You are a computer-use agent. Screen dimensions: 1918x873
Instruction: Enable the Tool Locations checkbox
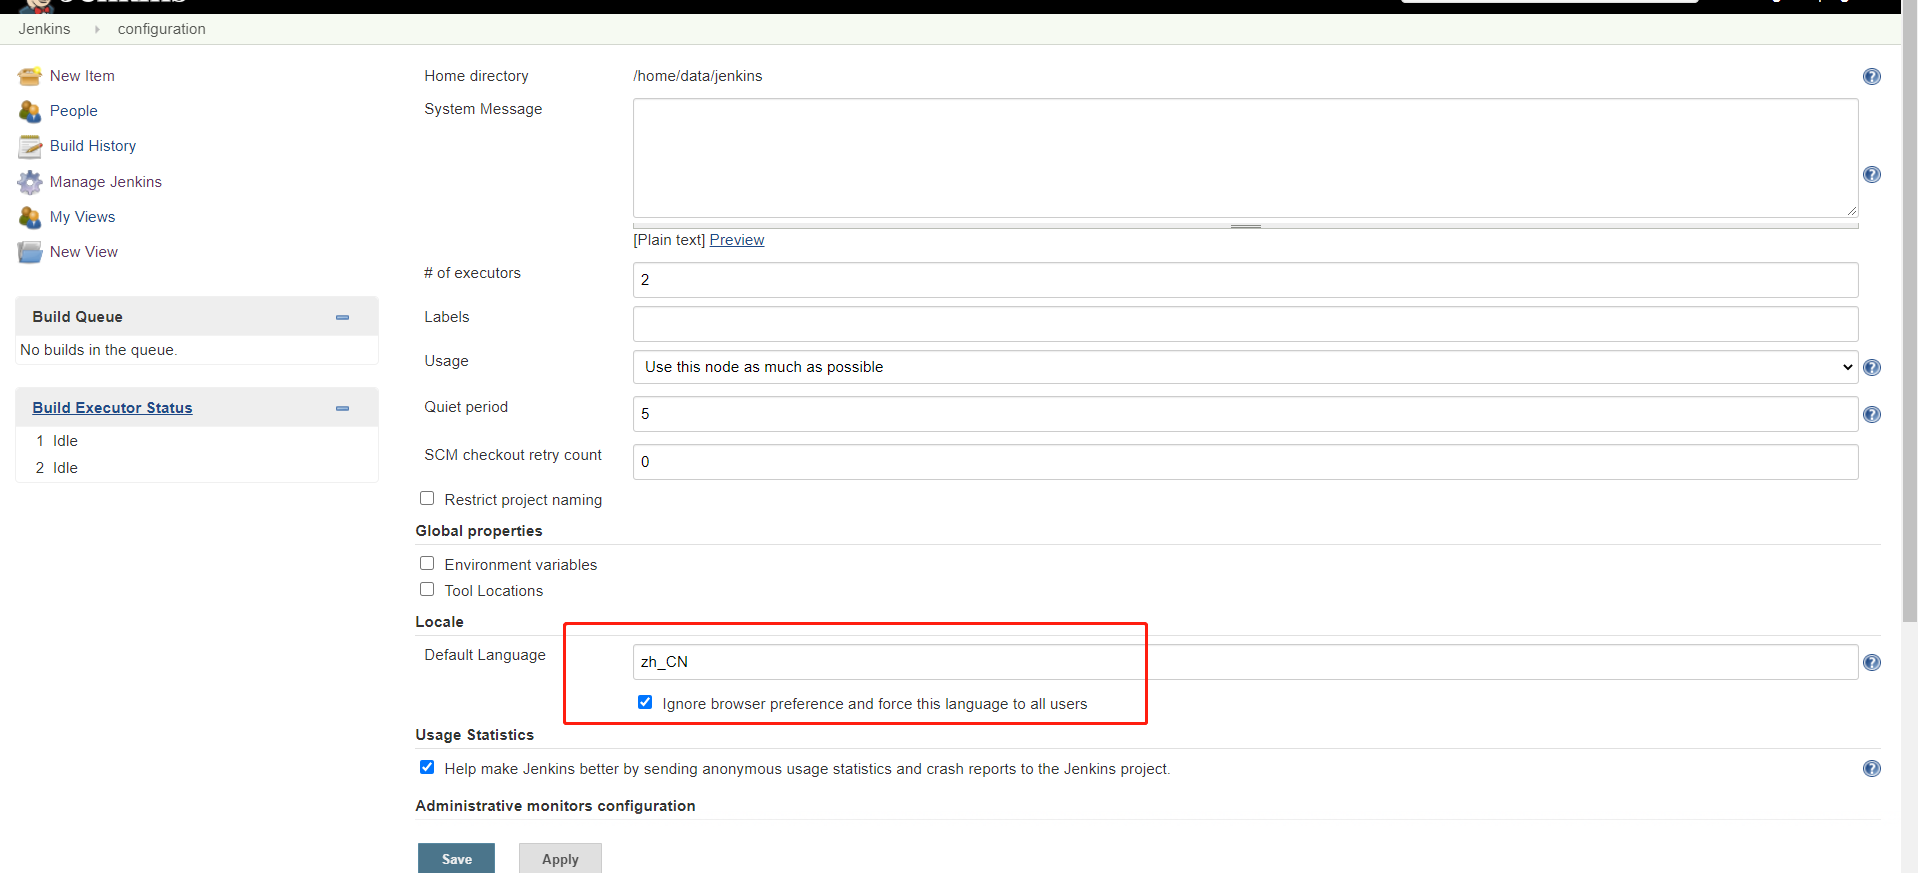pyautogui.click(x=427, y=589)
